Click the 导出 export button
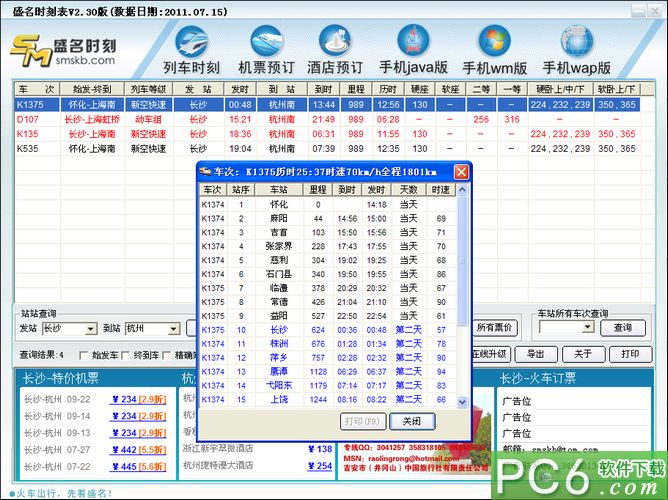The image size is (668, 500). coord(536,354)
